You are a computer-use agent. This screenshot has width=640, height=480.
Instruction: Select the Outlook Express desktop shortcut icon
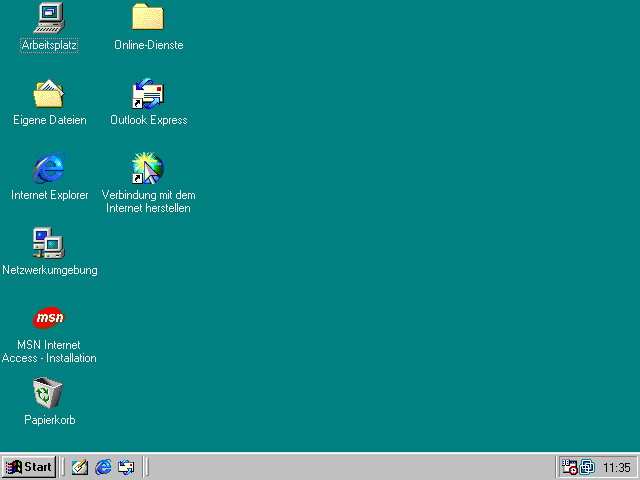coord(148,93)
